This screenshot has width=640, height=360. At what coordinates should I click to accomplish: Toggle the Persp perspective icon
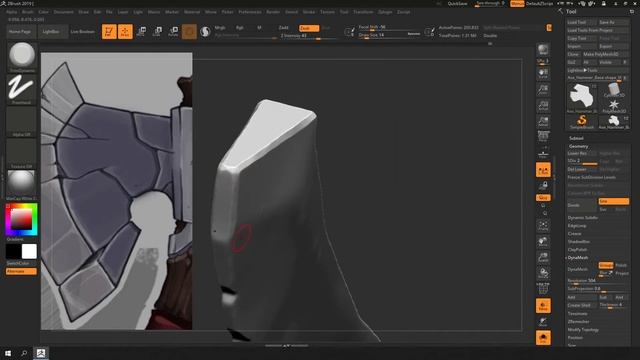click(543, 137)
